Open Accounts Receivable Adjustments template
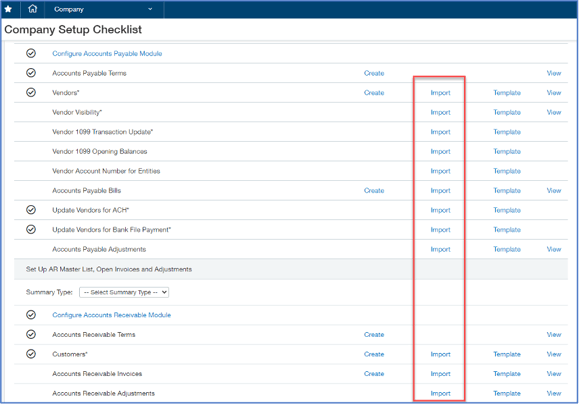 (507, 393)
